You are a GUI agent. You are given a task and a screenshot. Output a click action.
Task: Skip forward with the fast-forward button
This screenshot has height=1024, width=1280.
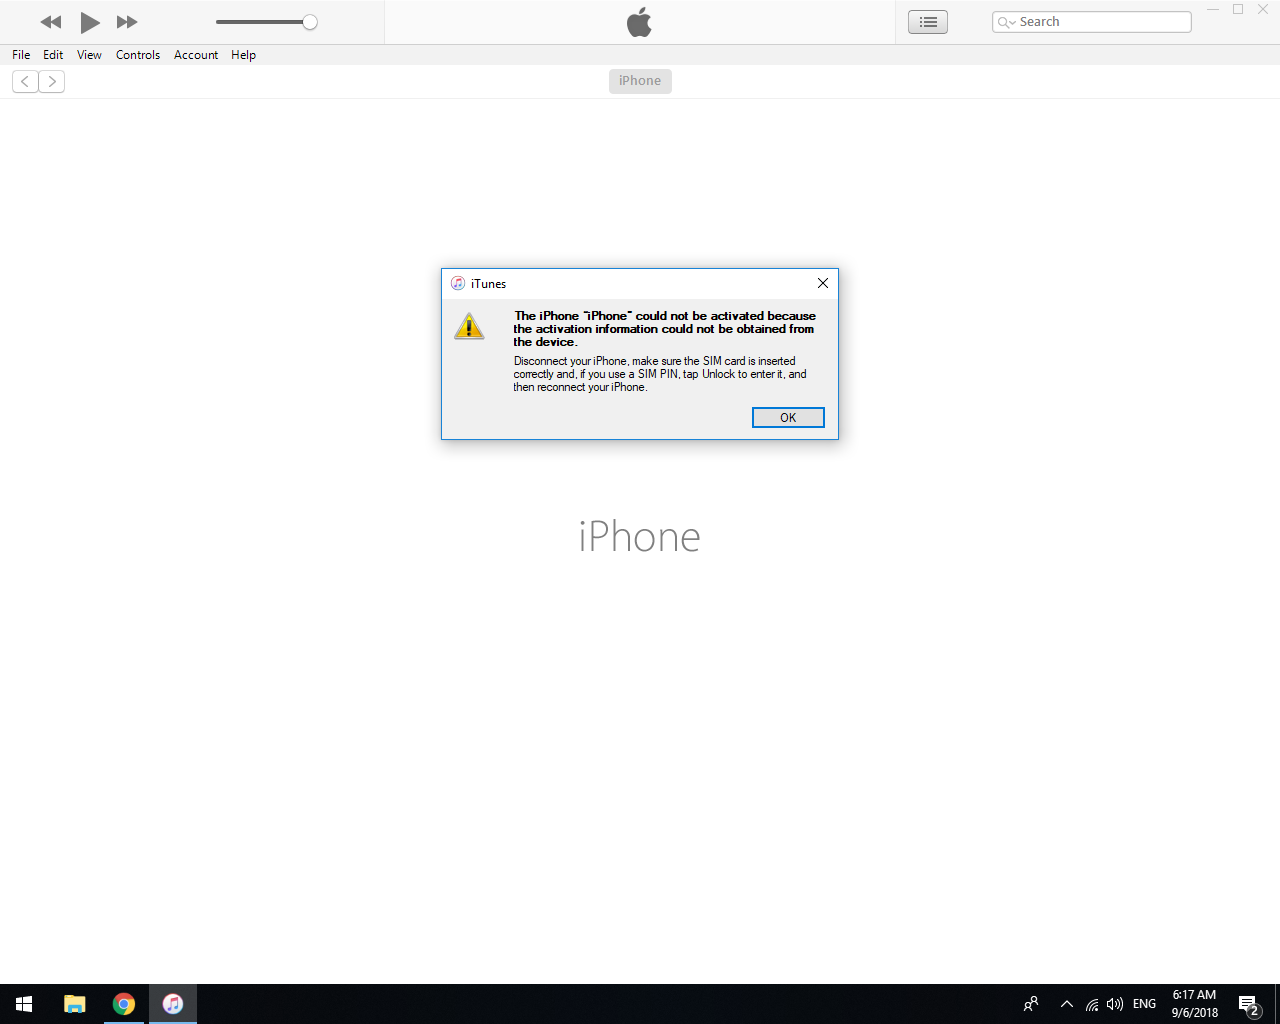pos(127,22)
